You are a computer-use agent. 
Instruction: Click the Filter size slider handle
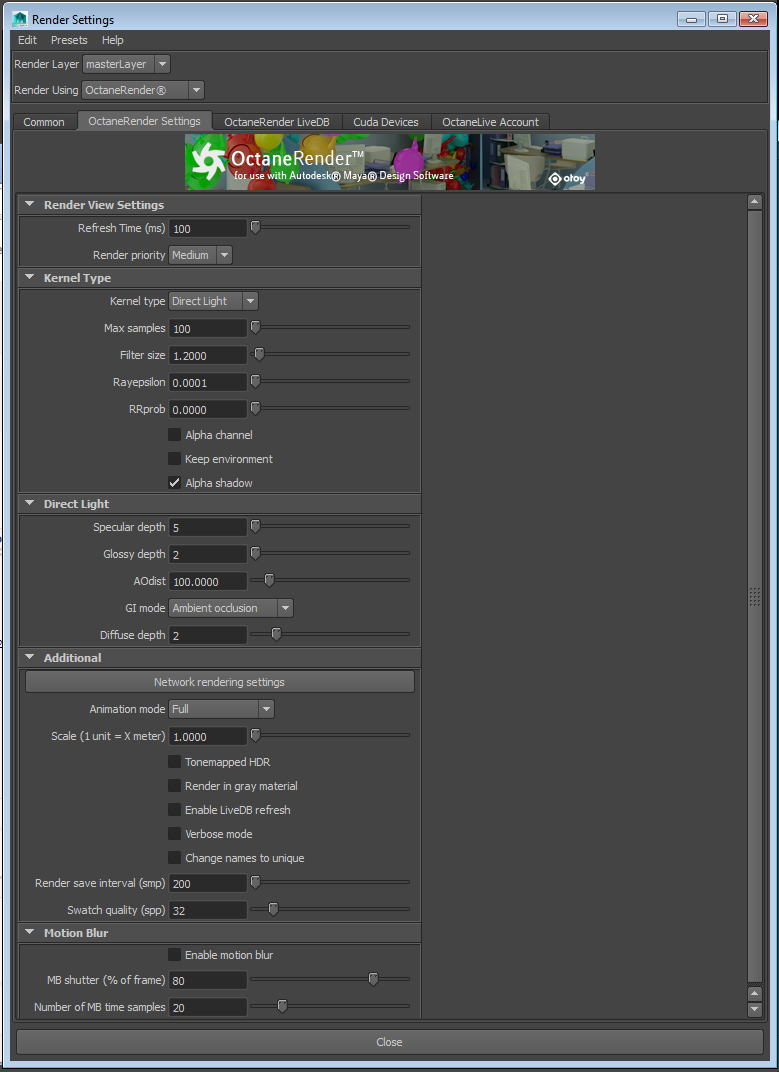coord(259,354)
